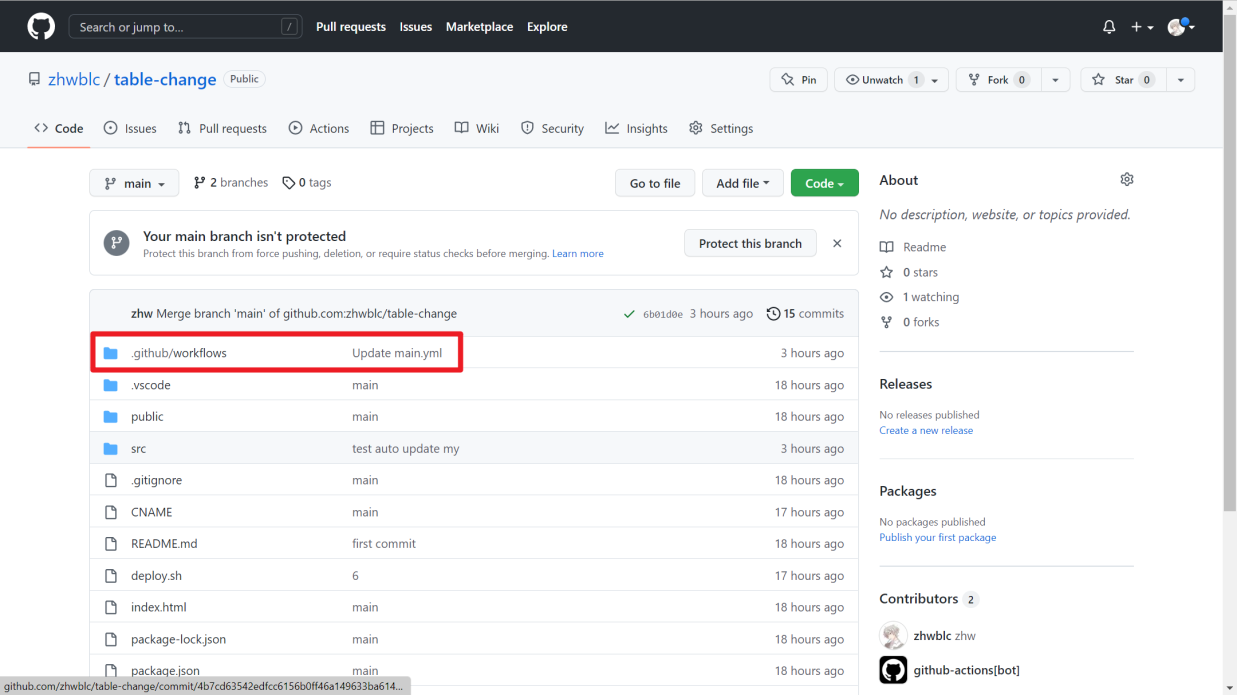Click Create a new release link

tap(926, 430)
